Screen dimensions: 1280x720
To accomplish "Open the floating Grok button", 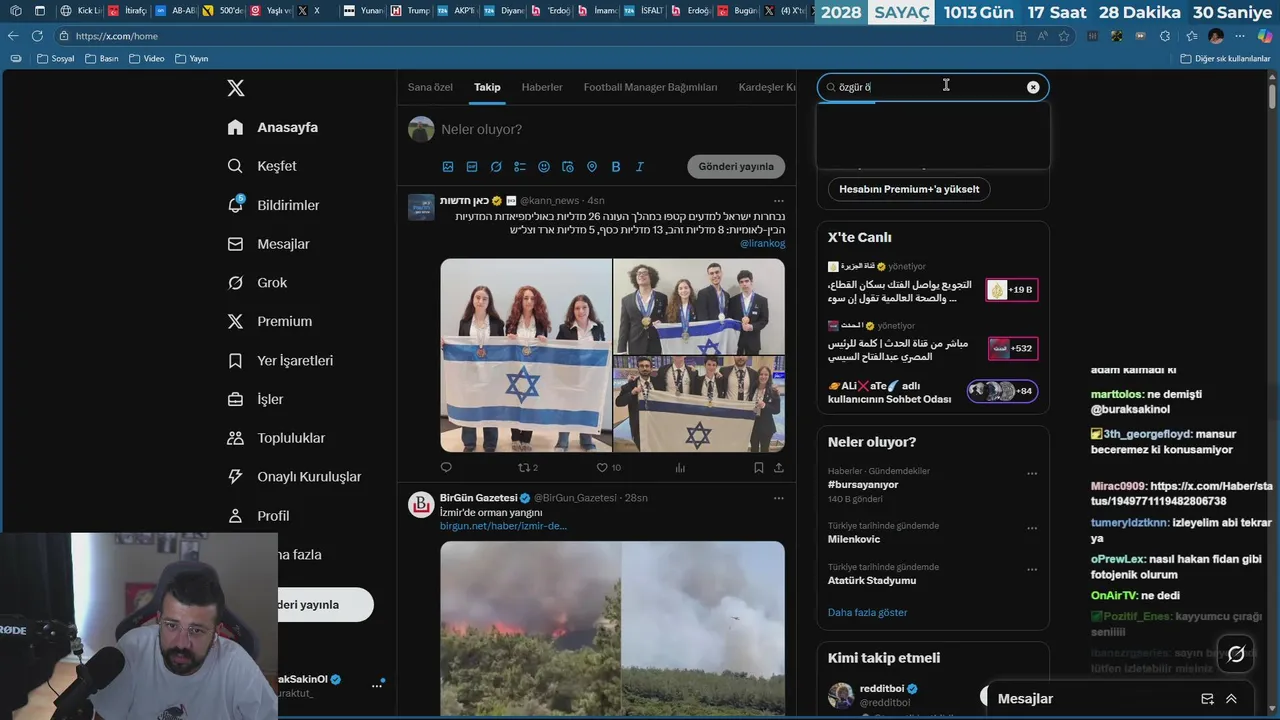I will point(1236,654).
